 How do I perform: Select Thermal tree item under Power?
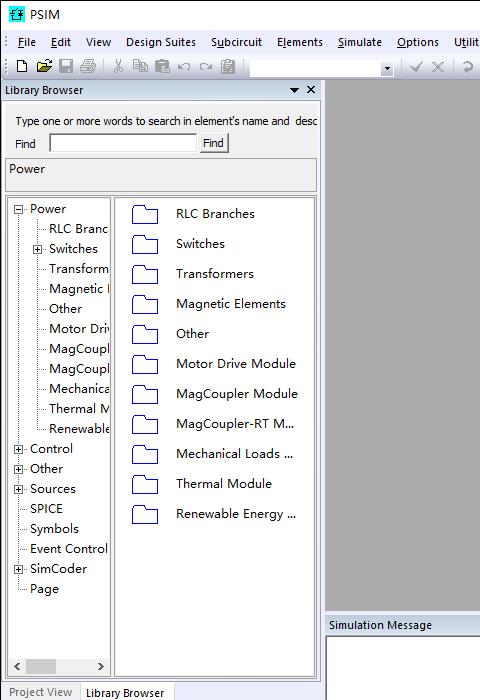tap(79, 409)
